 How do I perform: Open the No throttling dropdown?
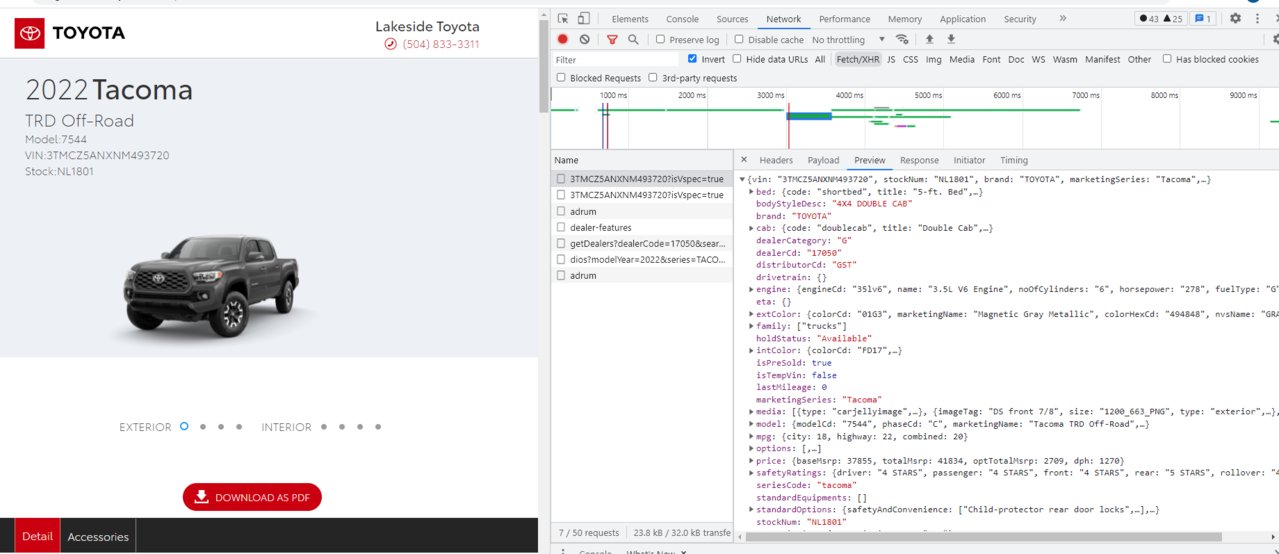pos(848,40)
